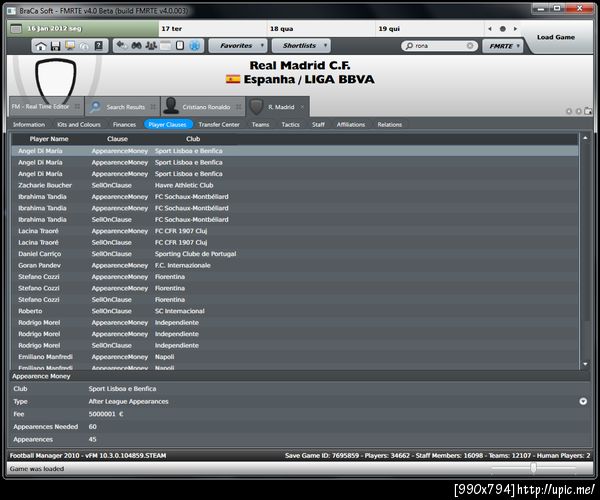Open the Information sub-tab
This screenshot has width=600, height=500.
coord(29,125)
